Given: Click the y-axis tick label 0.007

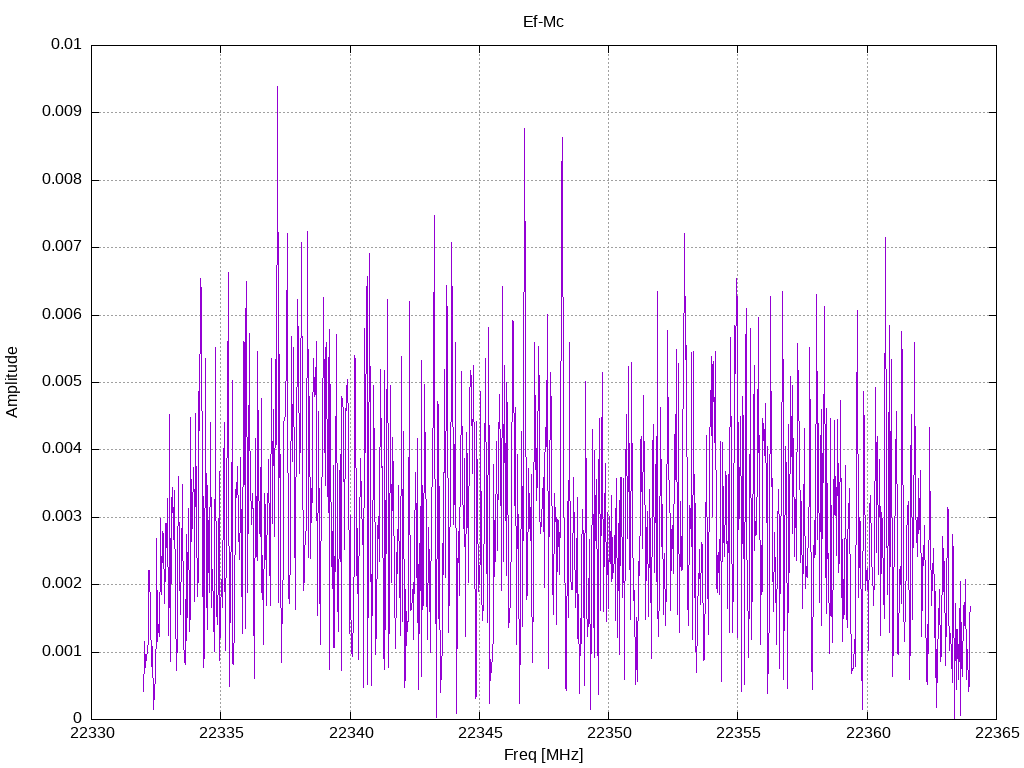Looking at the screenshot, I should (62, 246).
